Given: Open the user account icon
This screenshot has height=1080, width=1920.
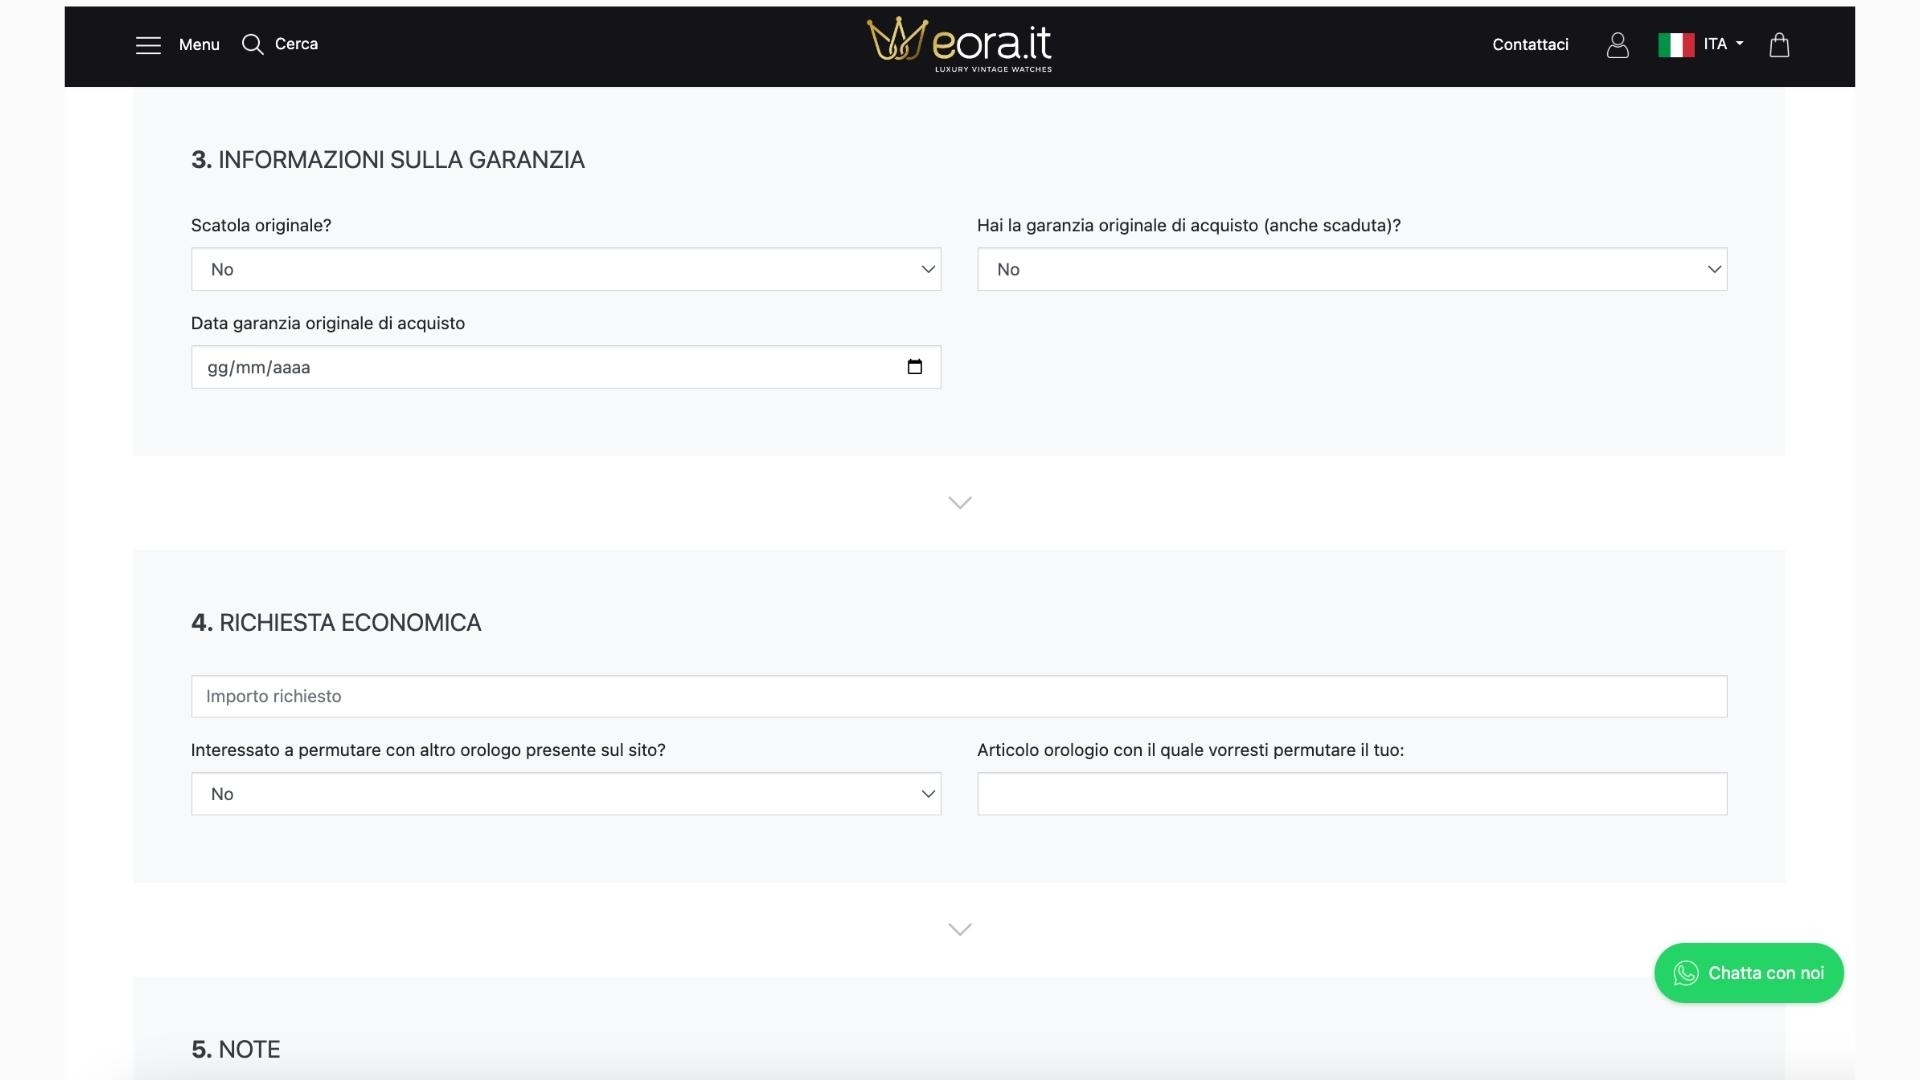Looking at the screenshot, I should tap(1617, 45).
